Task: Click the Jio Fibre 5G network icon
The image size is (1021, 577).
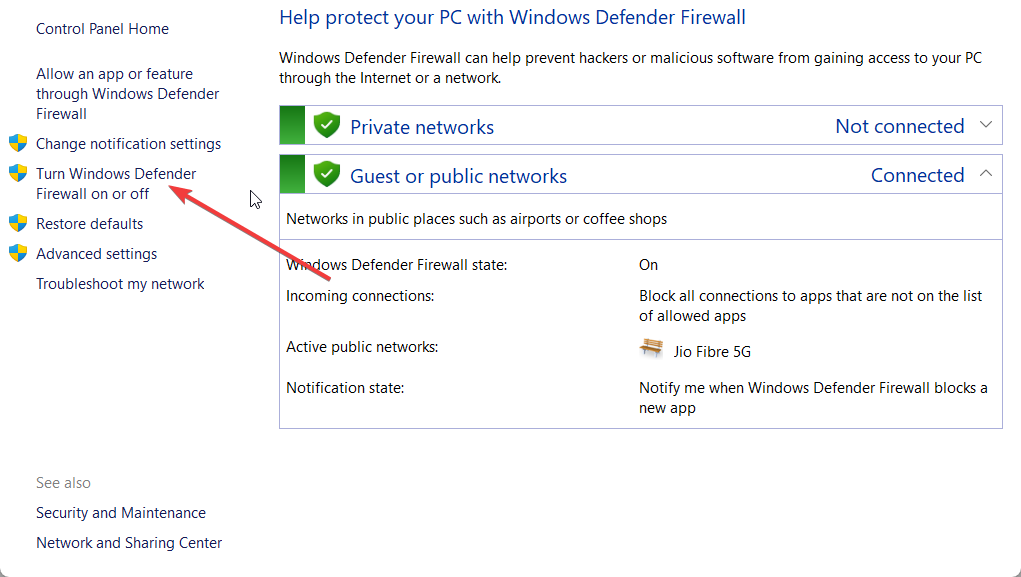Action: 651,349
